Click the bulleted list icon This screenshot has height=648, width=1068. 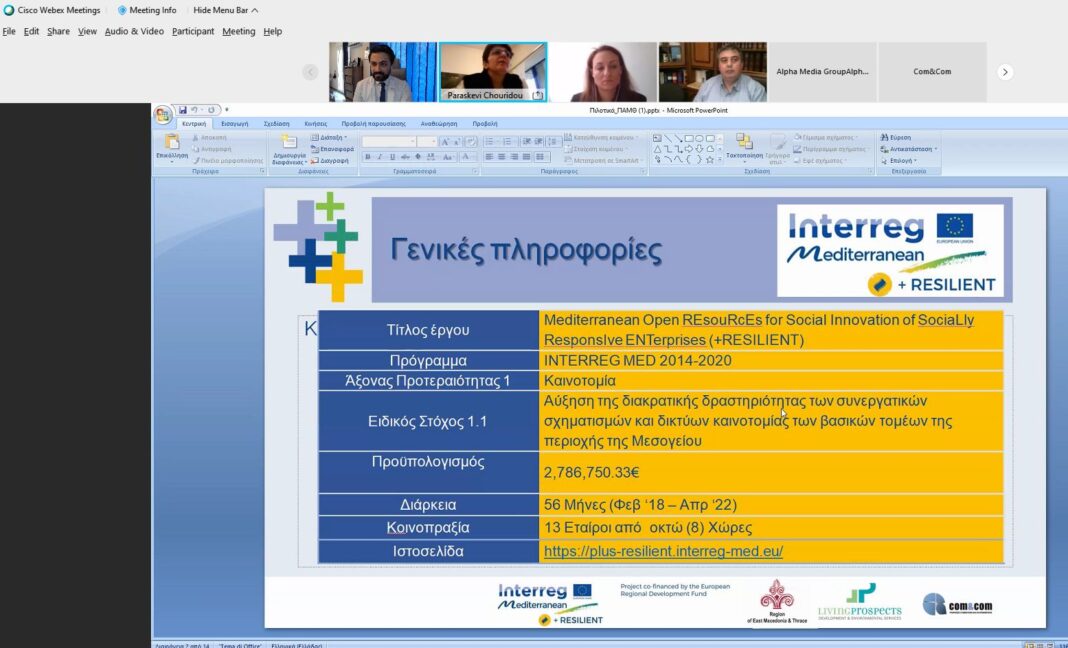point(490,142)
